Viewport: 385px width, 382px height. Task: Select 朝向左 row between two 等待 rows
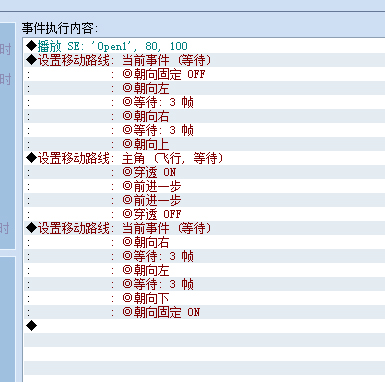[204, 270]
